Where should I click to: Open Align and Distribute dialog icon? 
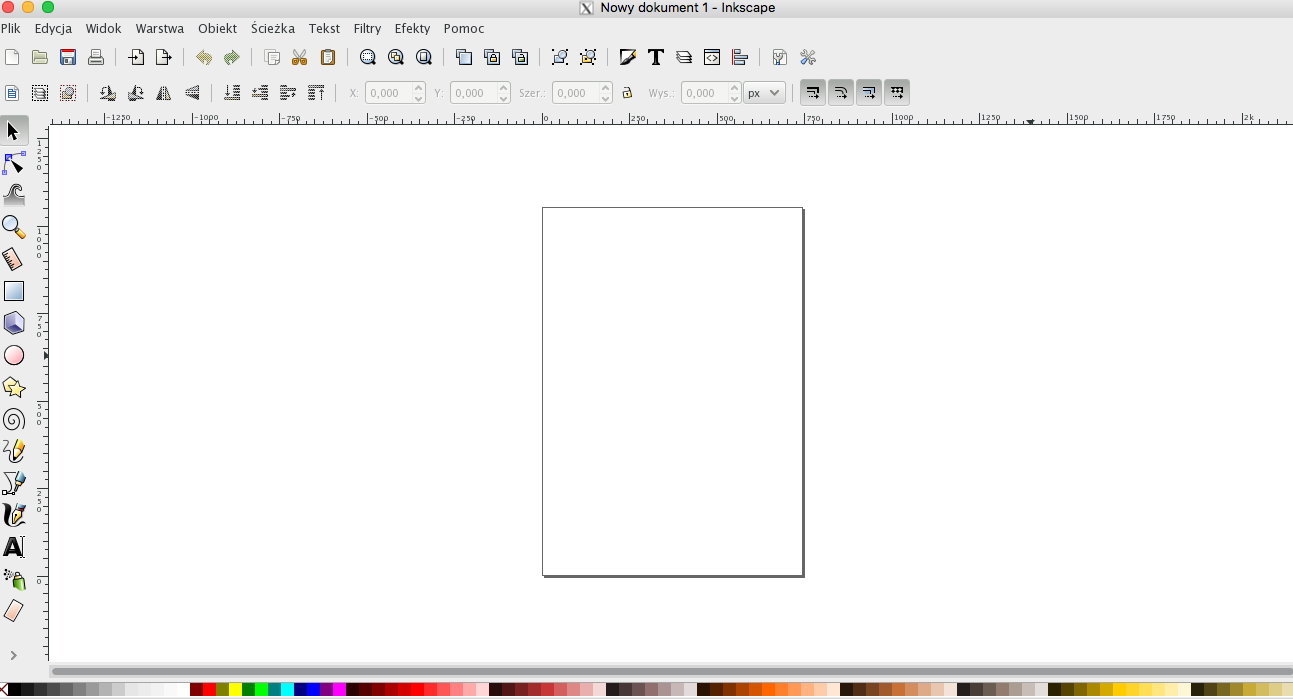(740, 57)
